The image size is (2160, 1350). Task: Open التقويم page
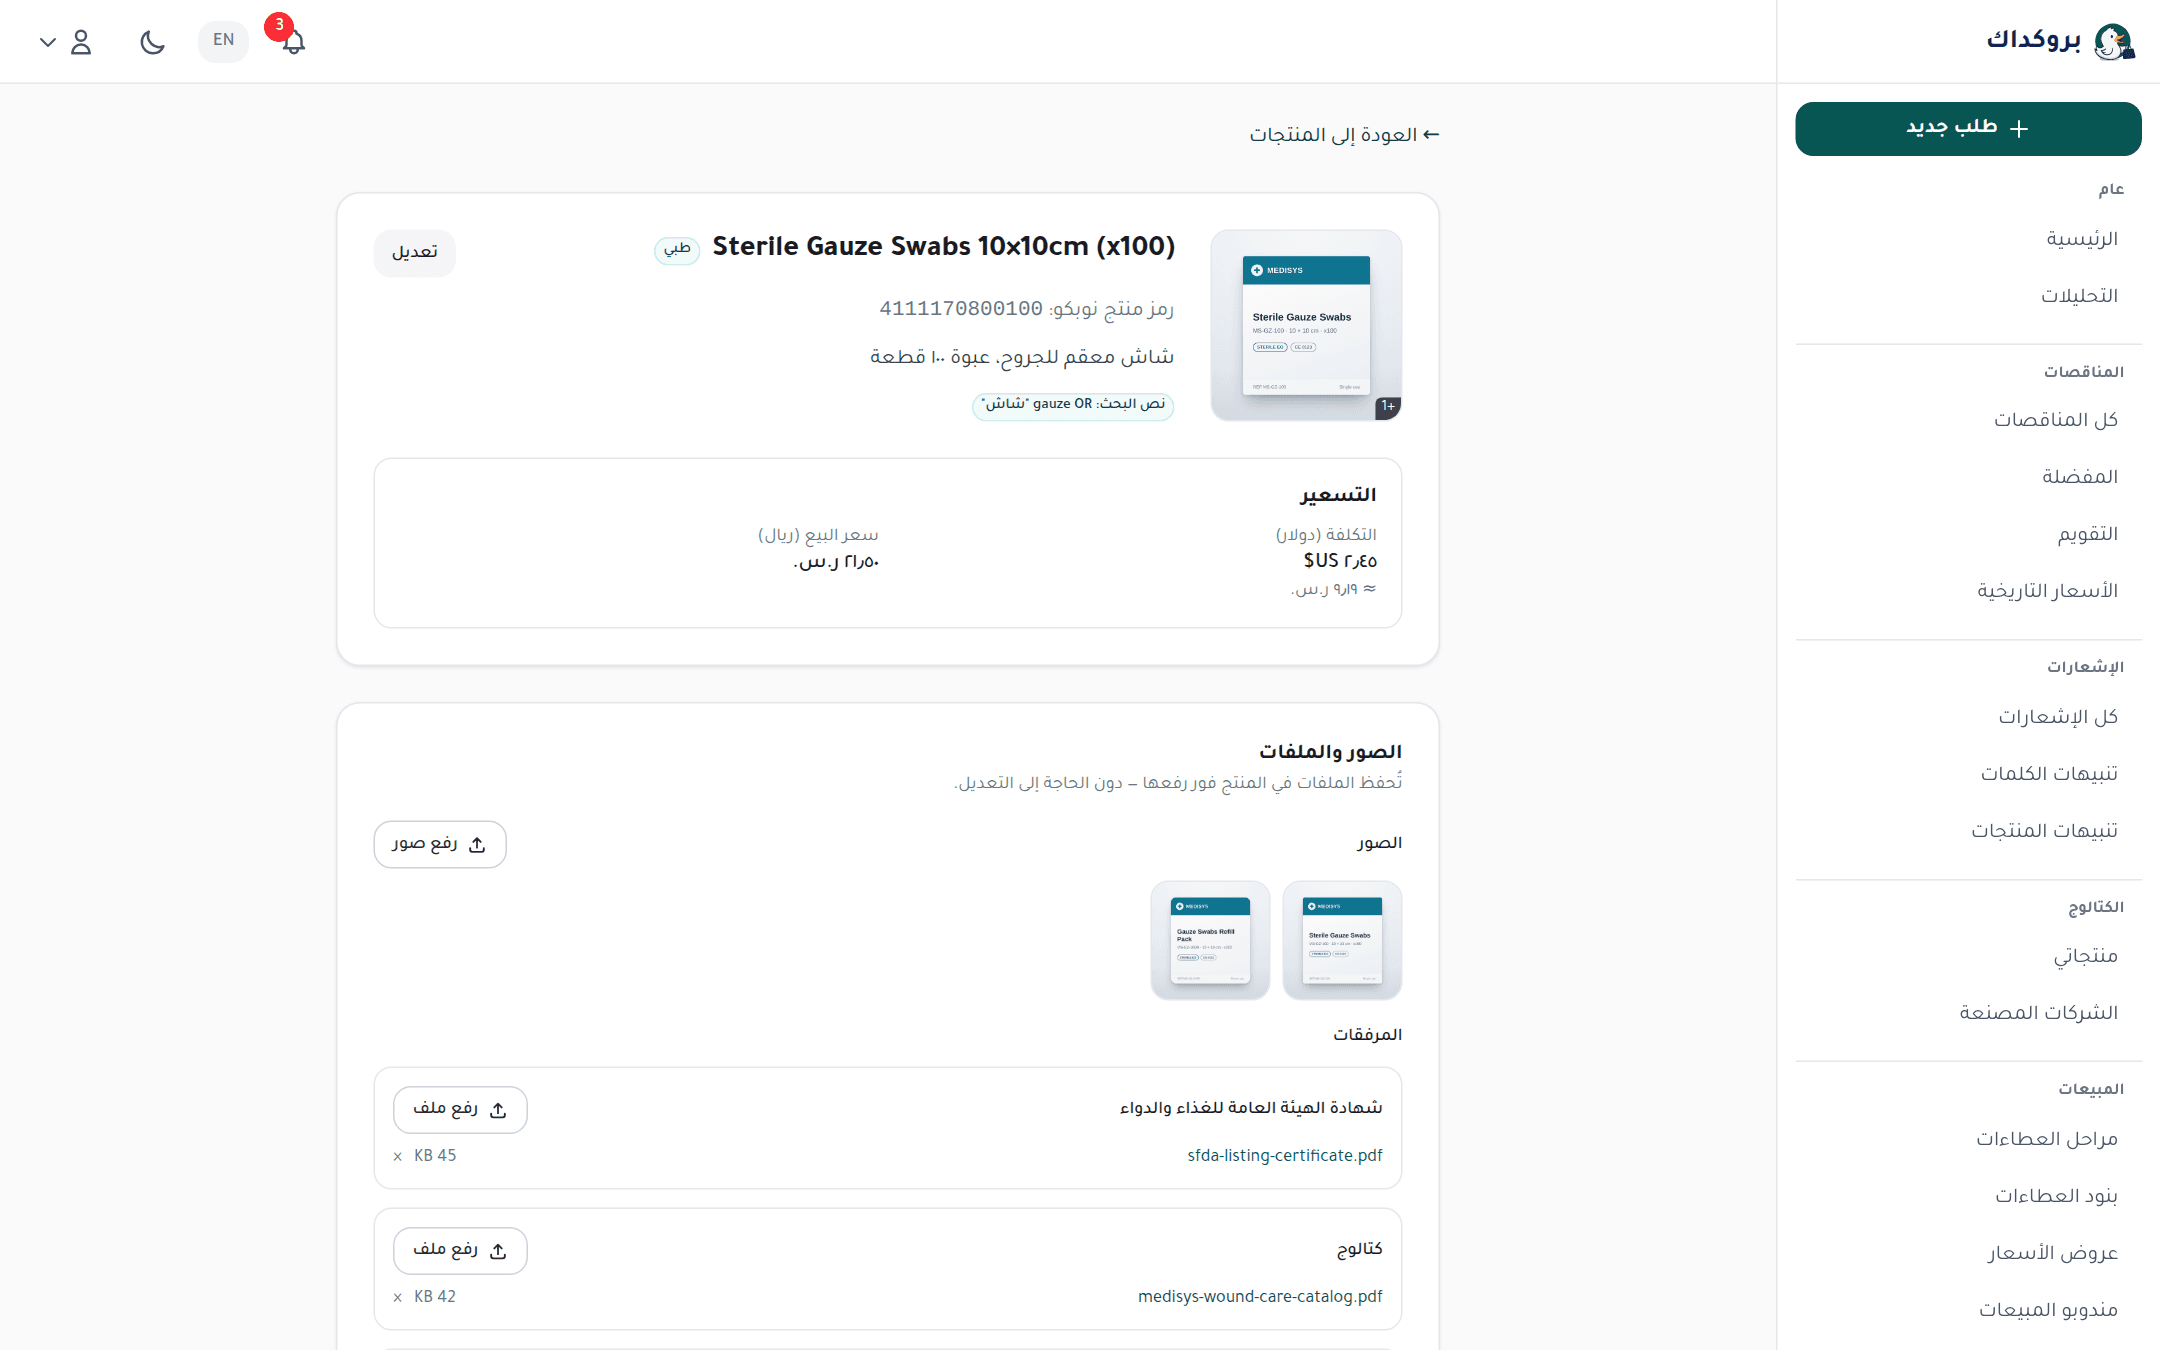(2088, 534)
